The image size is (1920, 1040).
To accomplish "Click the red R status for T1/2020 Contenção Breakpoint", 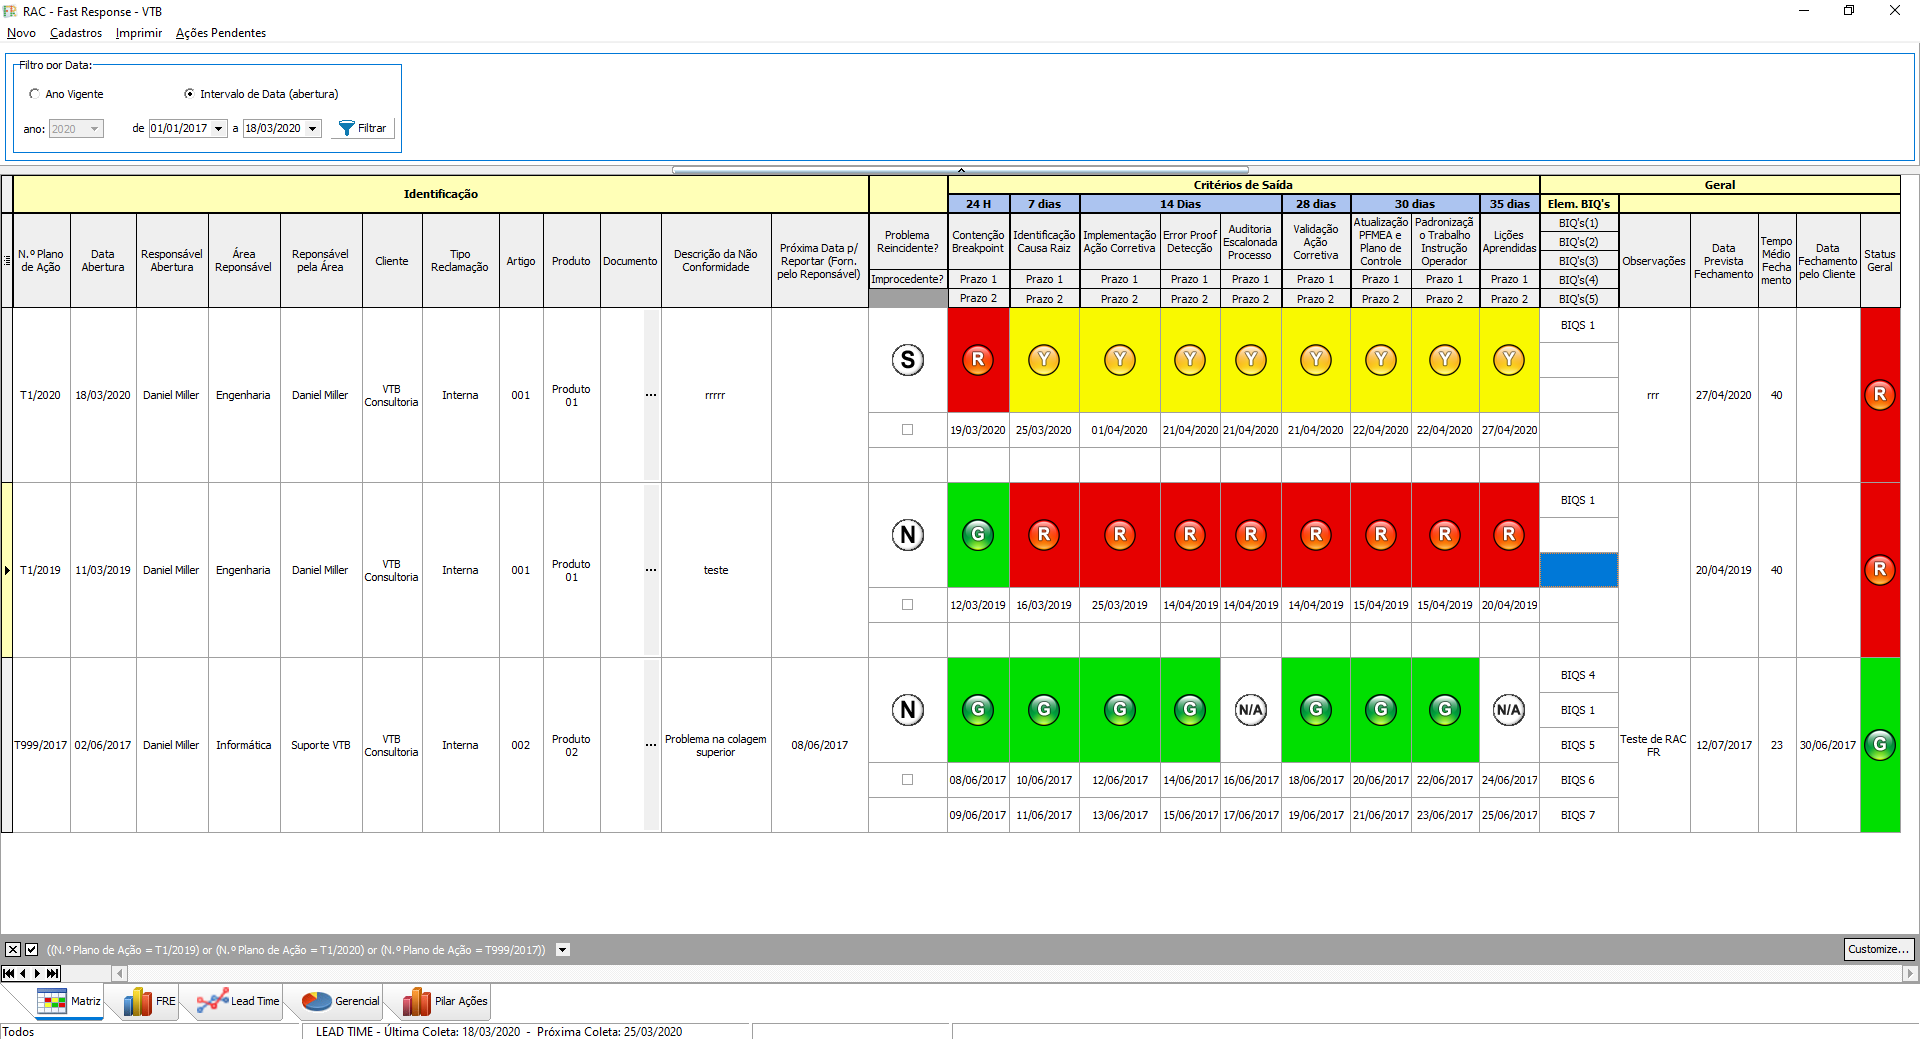I will tap(978, 360).
